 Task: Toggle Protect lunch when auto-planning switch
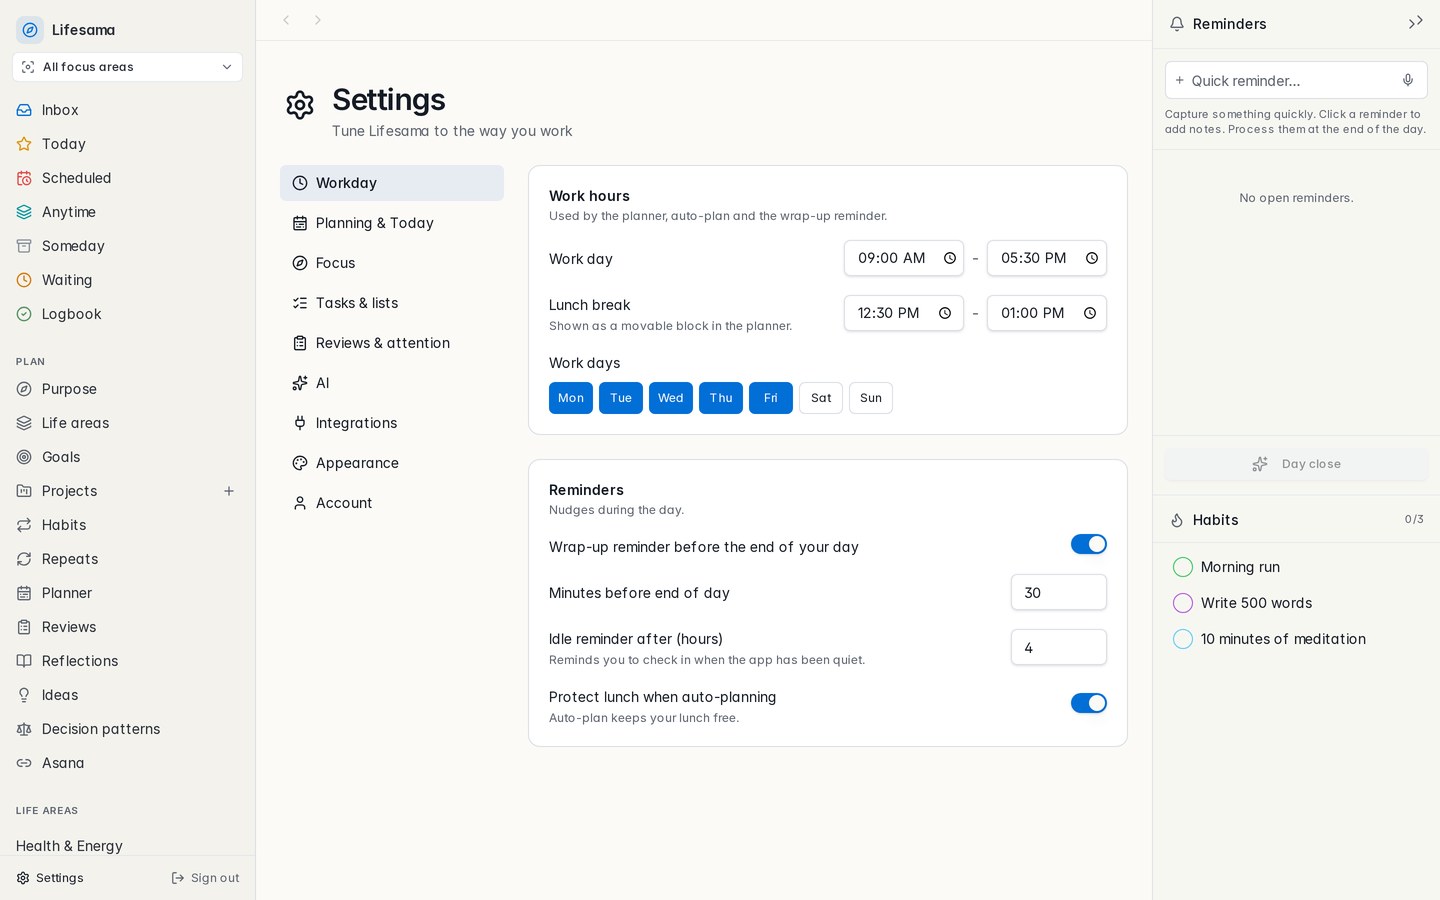click(x=1089, y=703)
